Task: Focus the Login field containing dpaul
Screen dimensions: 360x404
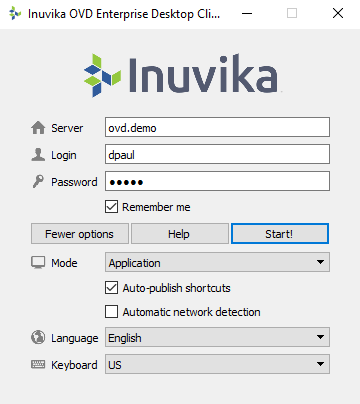Action: [x=217, y=154]
